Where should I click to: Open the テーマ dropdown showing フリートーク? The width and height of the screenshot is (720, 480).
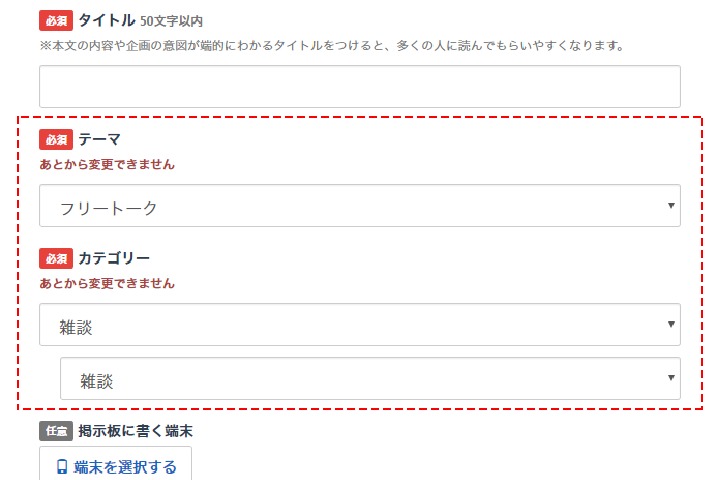pos(359,206)
